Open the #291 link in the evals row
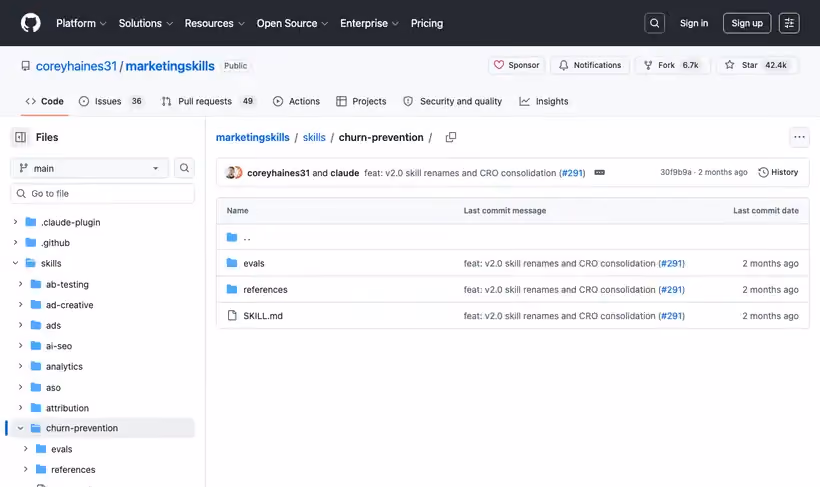 coord(671,263)
